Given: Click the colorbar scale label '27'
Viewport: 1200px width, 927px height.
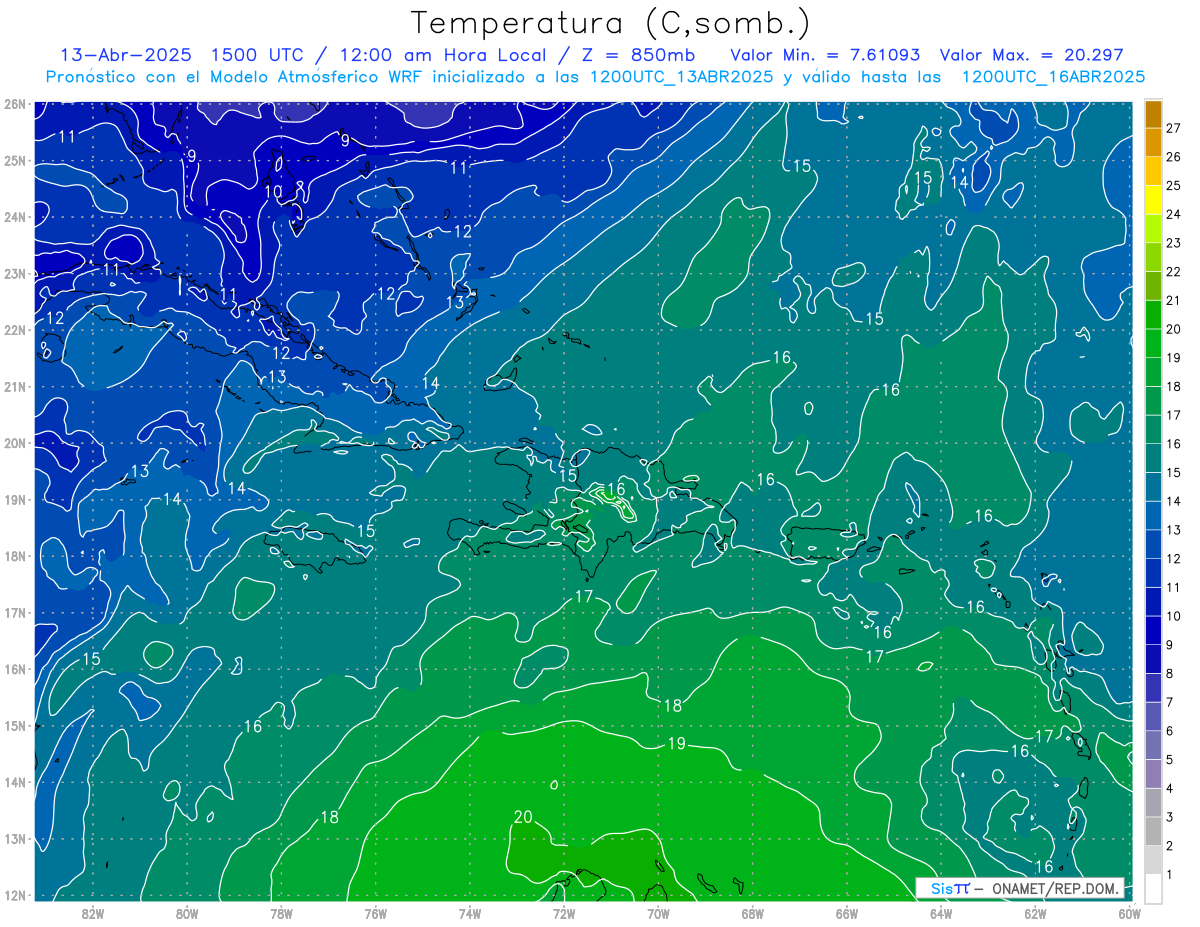Looking at the screenshot, I should [x=1173, y=128].
